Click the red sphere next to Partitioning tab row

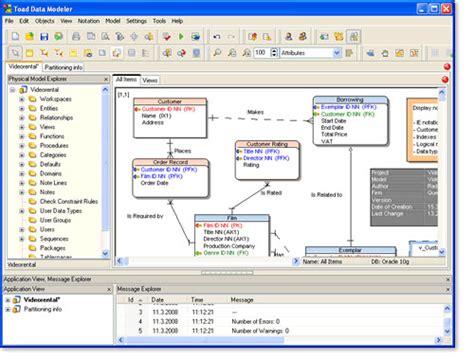coord(447,67)
